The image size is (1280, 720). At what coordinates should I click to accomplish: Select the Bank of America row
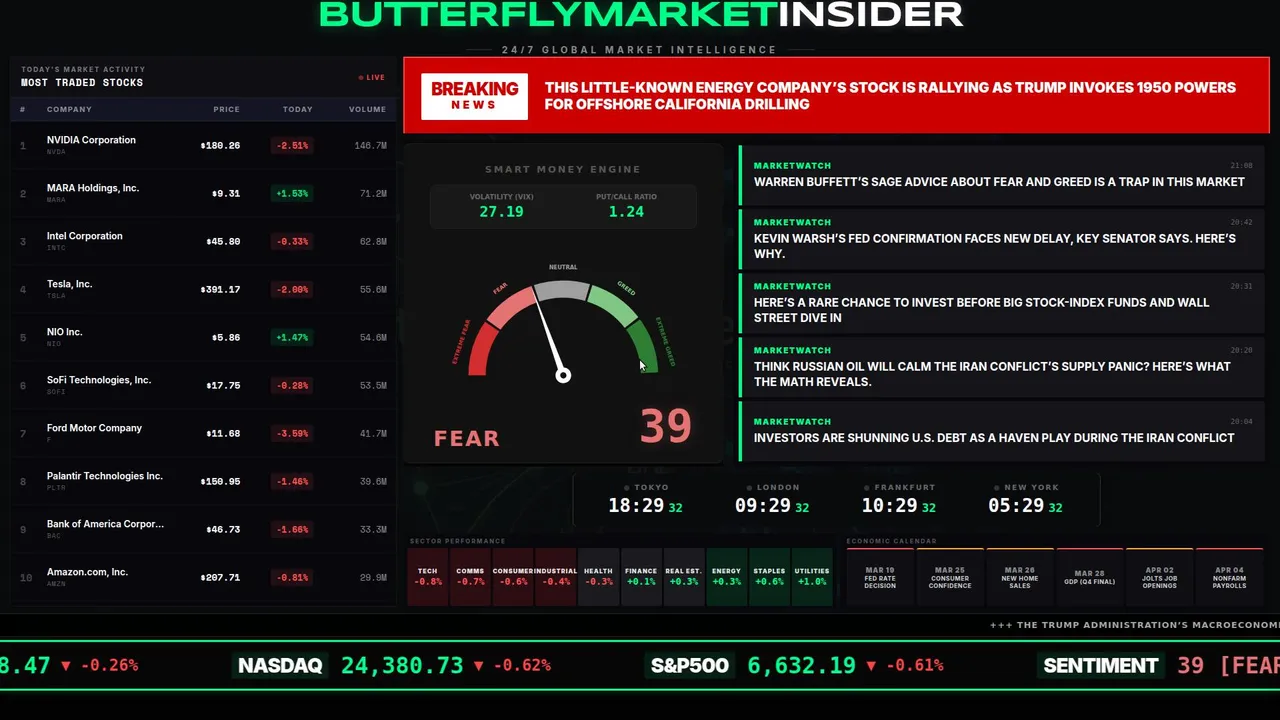(x=204, y=529)
